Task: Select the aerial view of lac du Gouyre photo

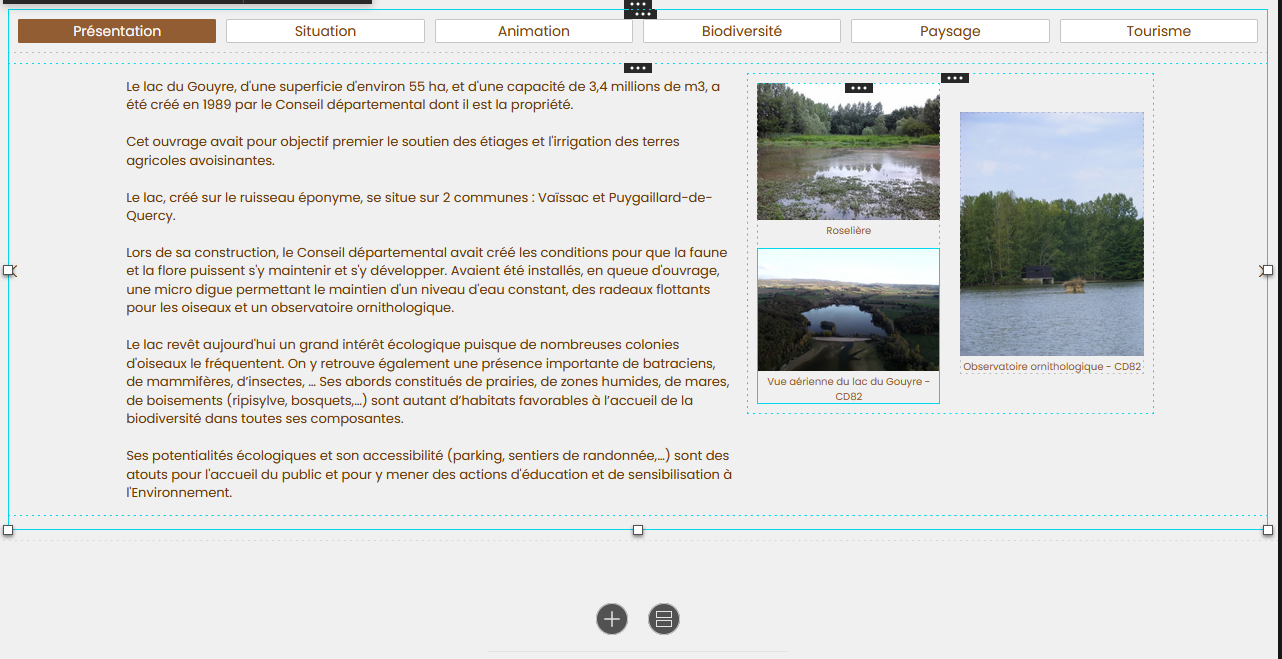Action: (x=848, y=309)
